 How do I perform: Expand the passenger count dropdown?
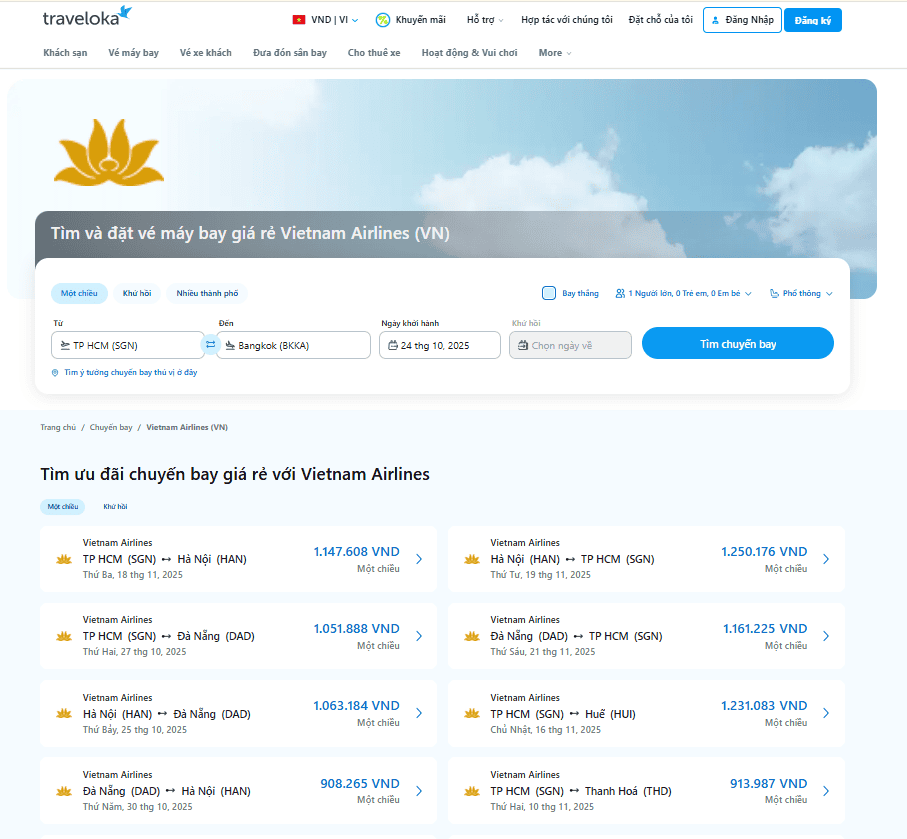click(x=684, y=293)
